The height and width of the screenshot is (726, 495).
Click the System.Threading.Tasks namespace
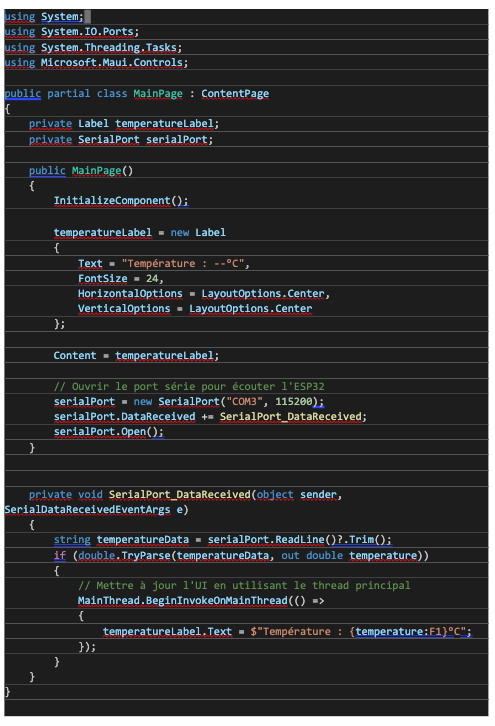coord(109,47)
